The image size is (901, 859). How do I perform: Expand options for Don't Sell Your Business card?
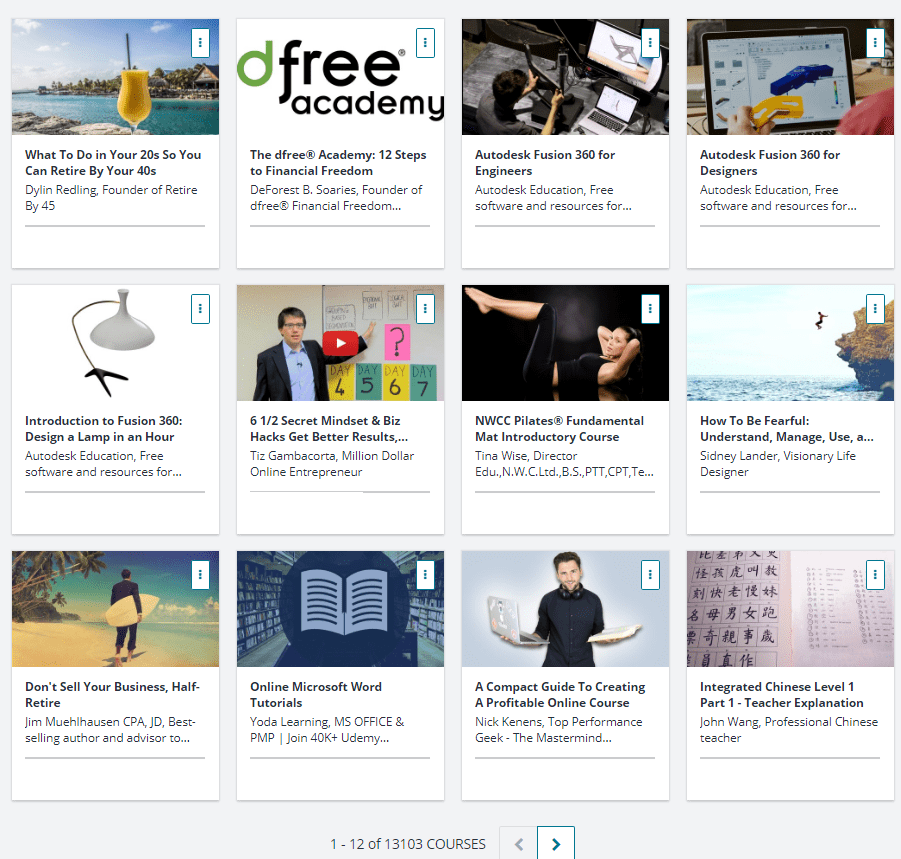[200, 575]
